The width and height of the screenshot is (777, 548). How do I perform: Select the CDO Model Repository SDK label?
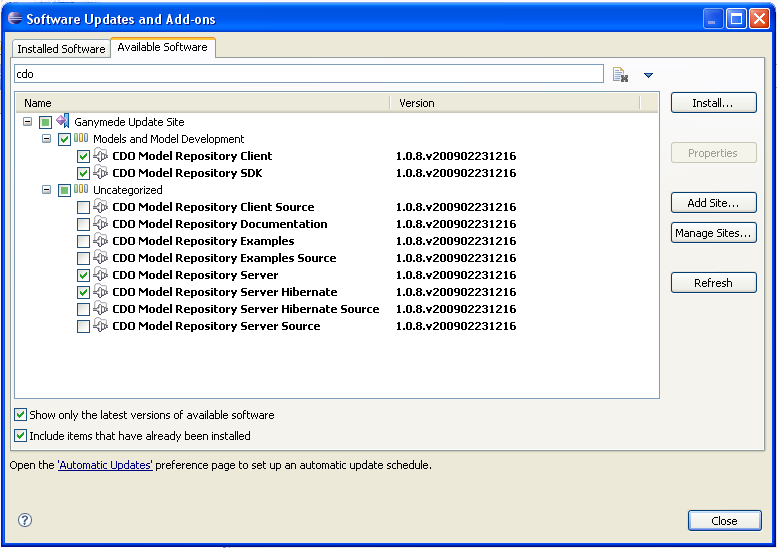[187, 173]
